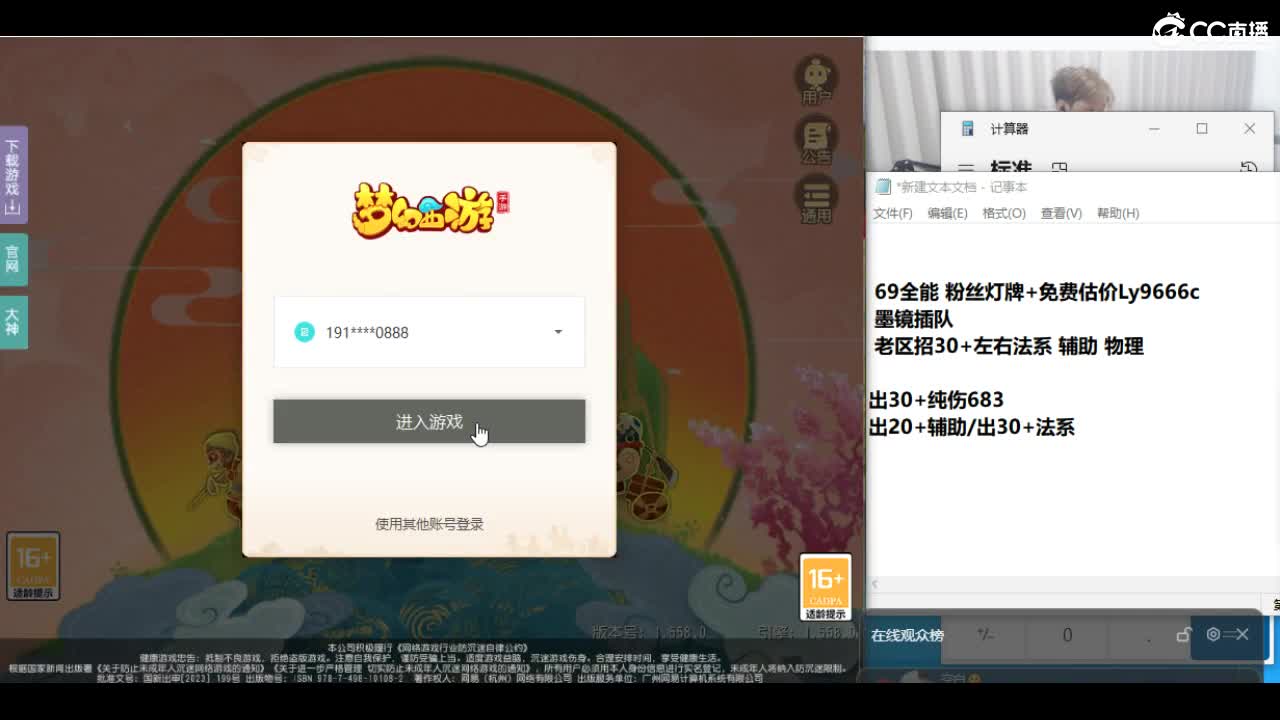The height and width of the screenshot is (720, 1280).
Task: Click the account avatar icon beside 191****0888
Action: pos(304,332)
